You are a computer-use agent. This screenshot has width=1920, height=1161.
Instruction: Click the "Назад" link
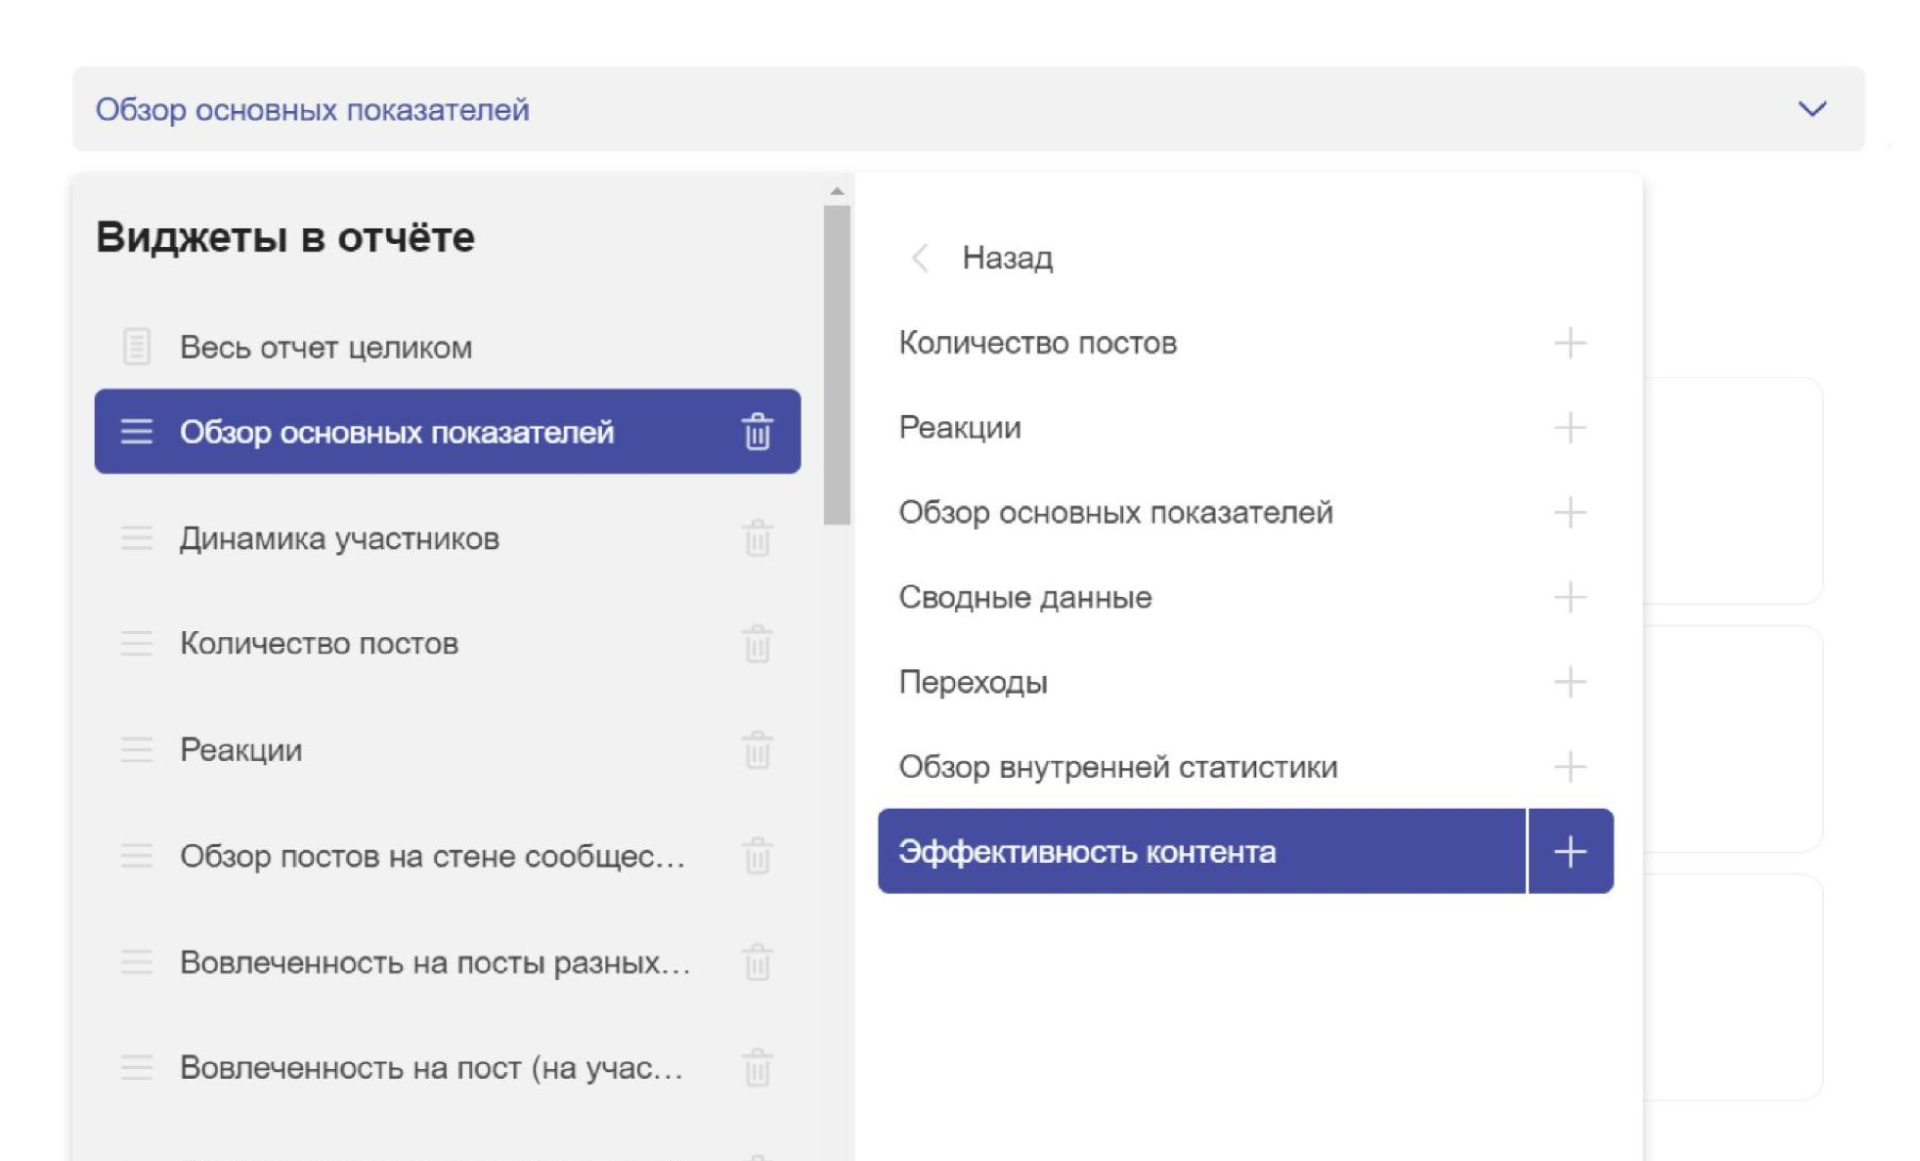(1006, 258)
